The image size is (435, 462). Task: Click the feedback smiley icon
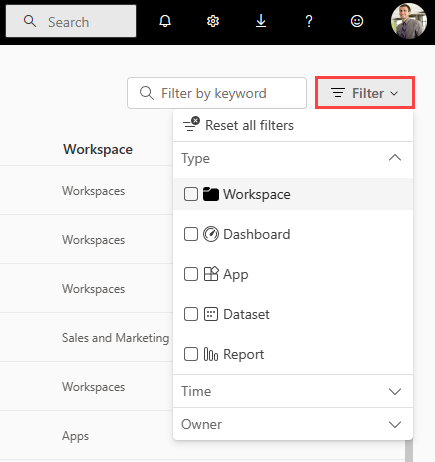pyautogui.click(x=357, y=21)
